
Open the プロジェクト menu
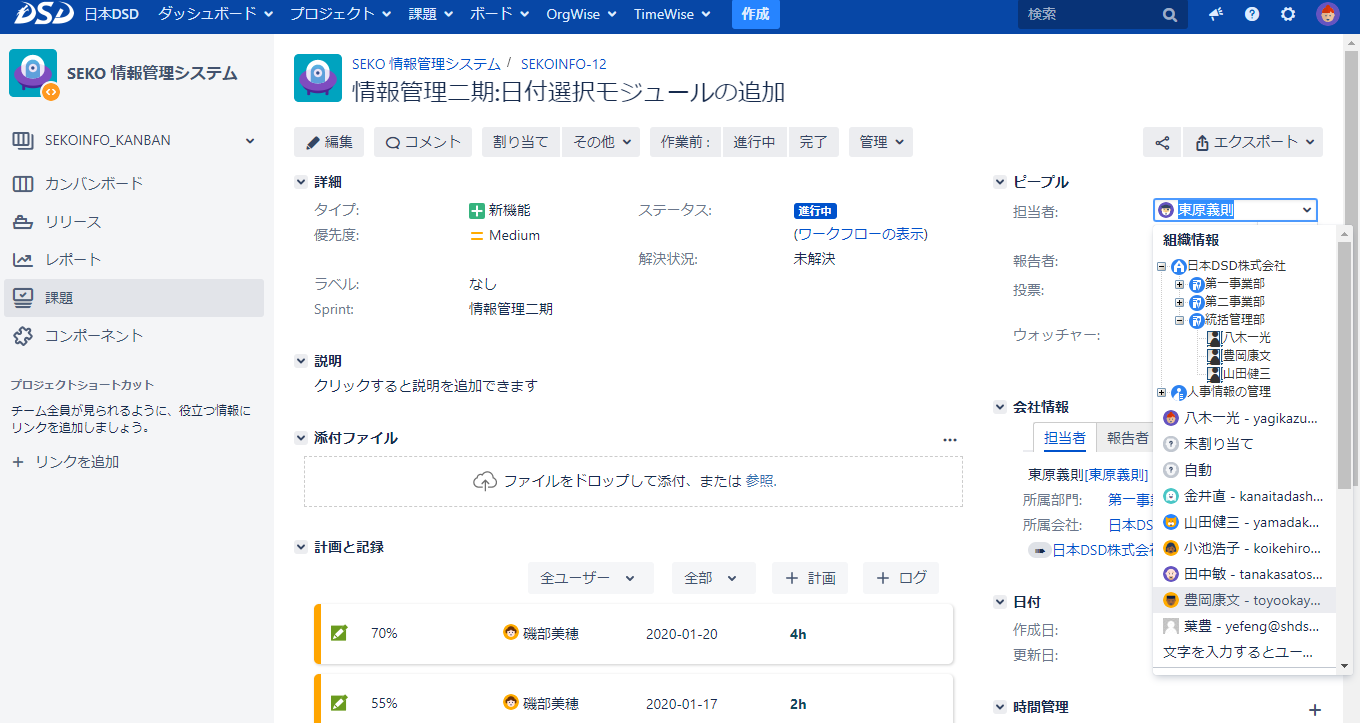[x=340, y=15]
